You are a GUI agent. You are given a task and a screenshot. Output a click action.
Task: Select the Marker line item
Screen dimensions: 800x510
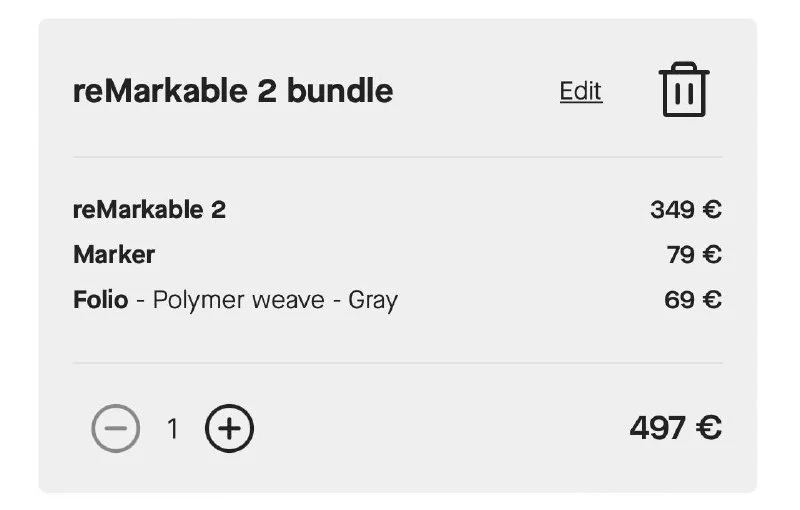pyautogui.click(x=114, y=255)
